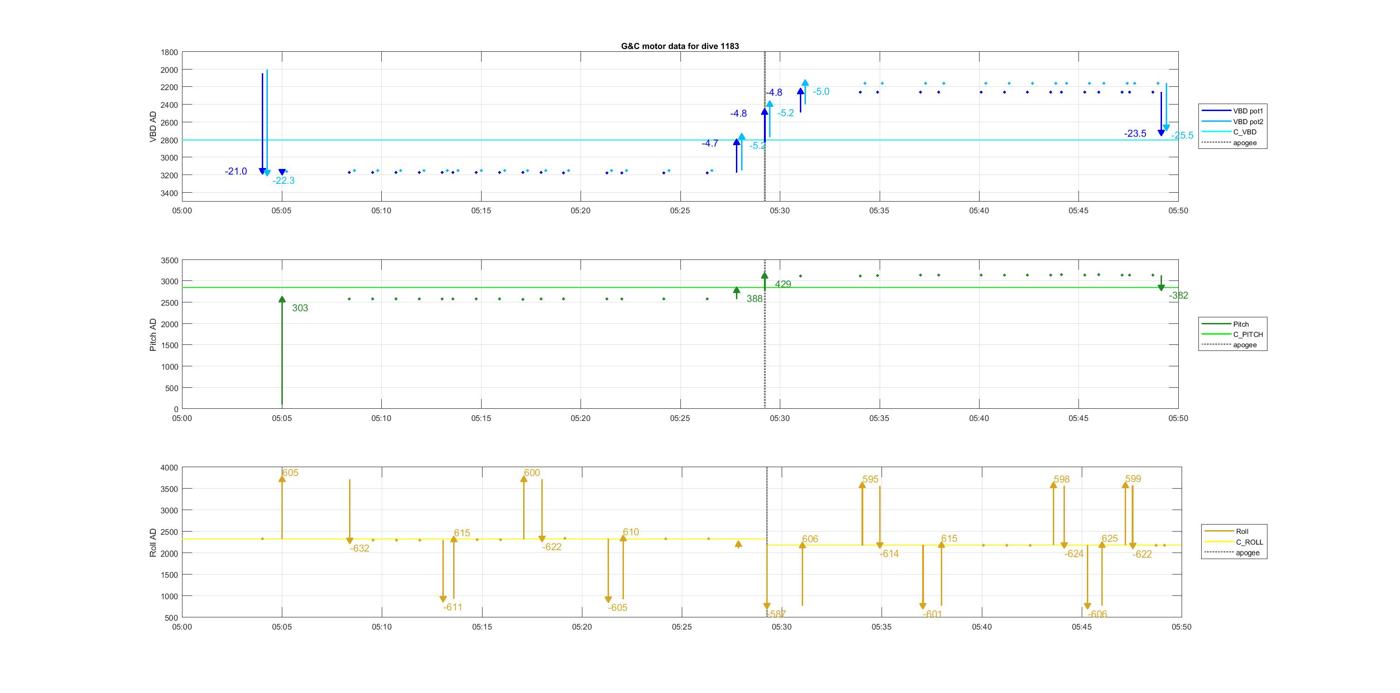Click the '388' pitch data label
Screen dimensions: 1400x693
tap(754, 299)
